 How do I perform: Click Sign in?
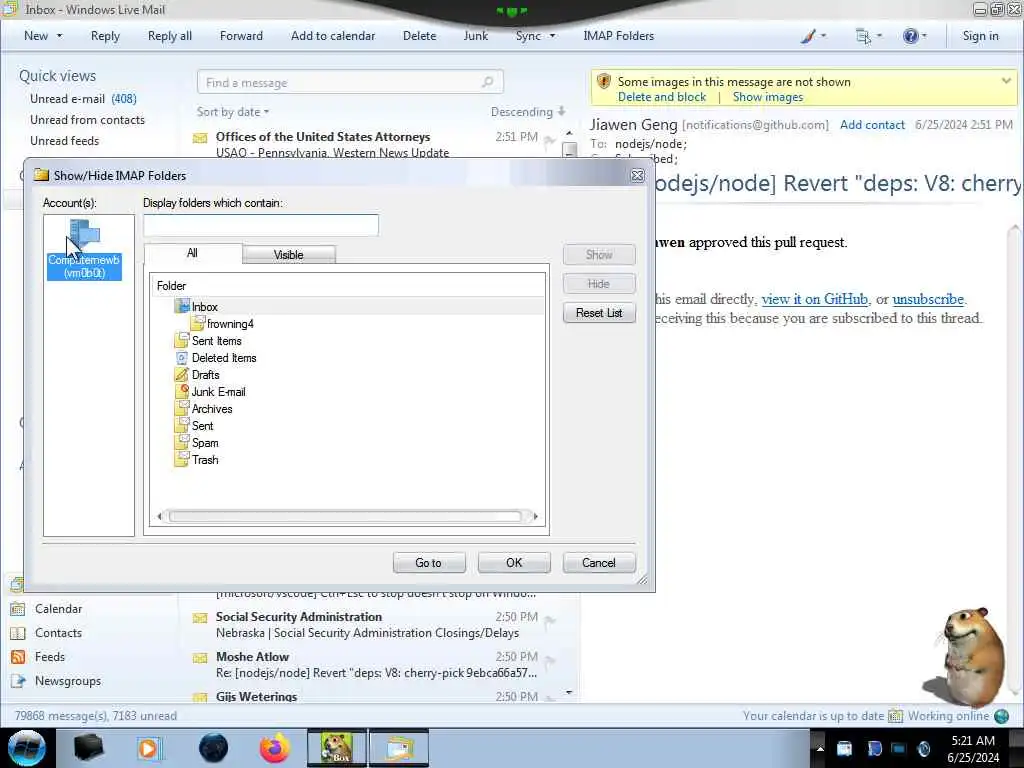(980, 36)
